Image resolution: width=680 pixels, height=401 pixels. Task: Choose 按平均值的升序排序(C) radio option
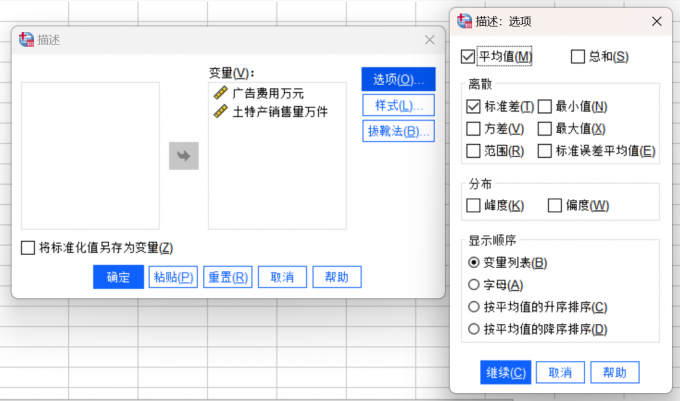[x=474, y=307]
